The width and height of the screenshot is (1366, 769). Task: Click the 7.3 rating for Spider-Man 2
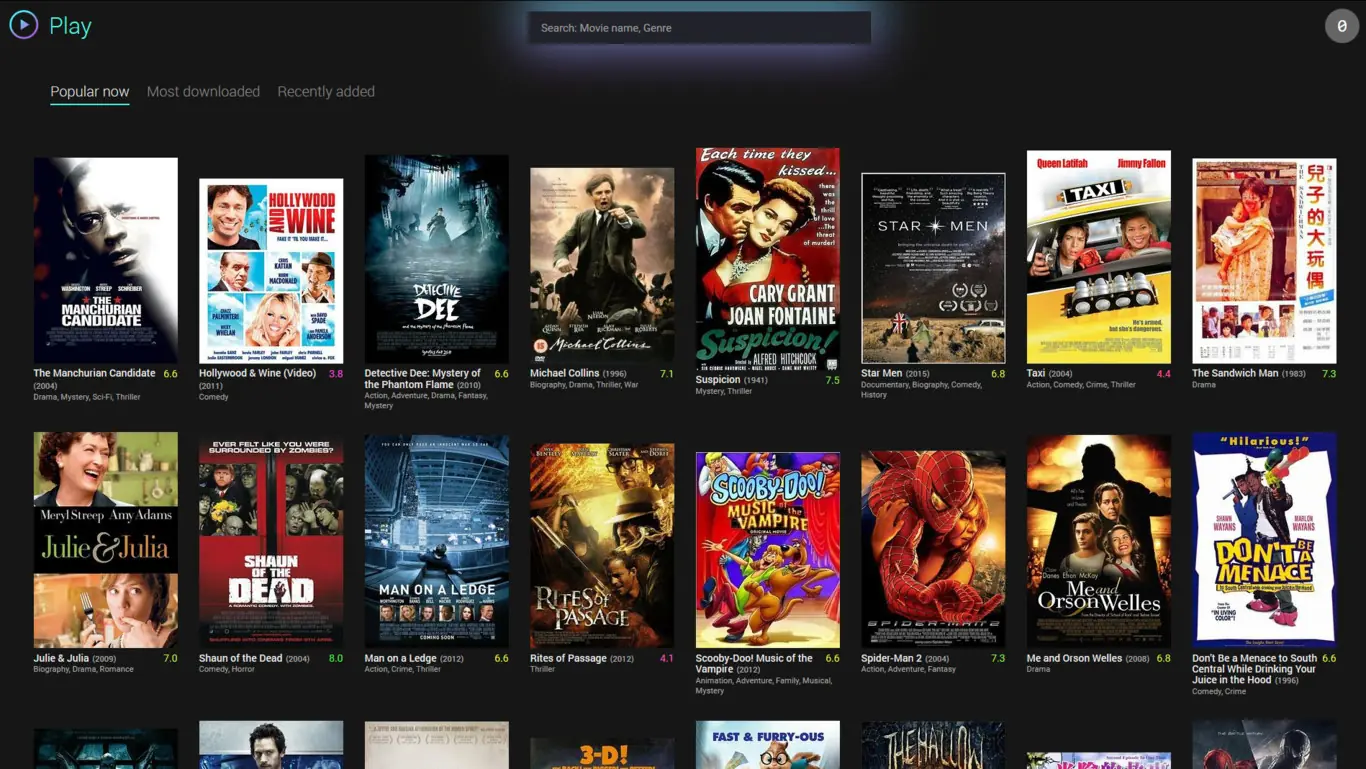click(998, 659)
